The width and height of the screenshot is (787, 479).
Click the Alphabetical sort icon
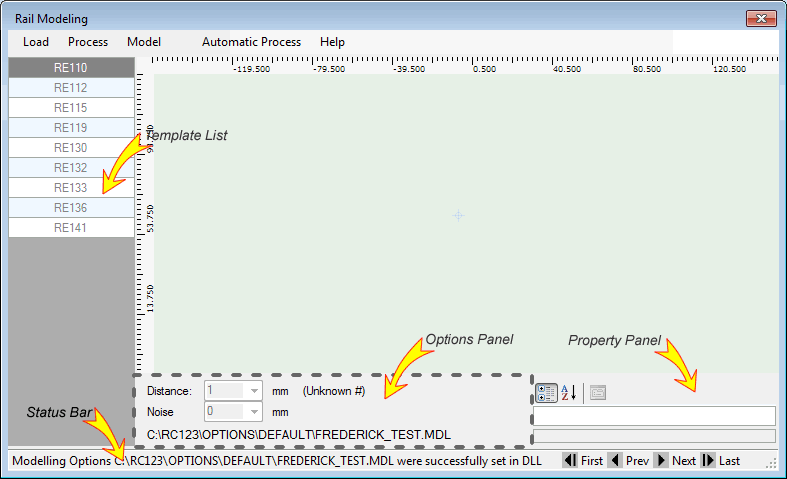tap(567, 393)
